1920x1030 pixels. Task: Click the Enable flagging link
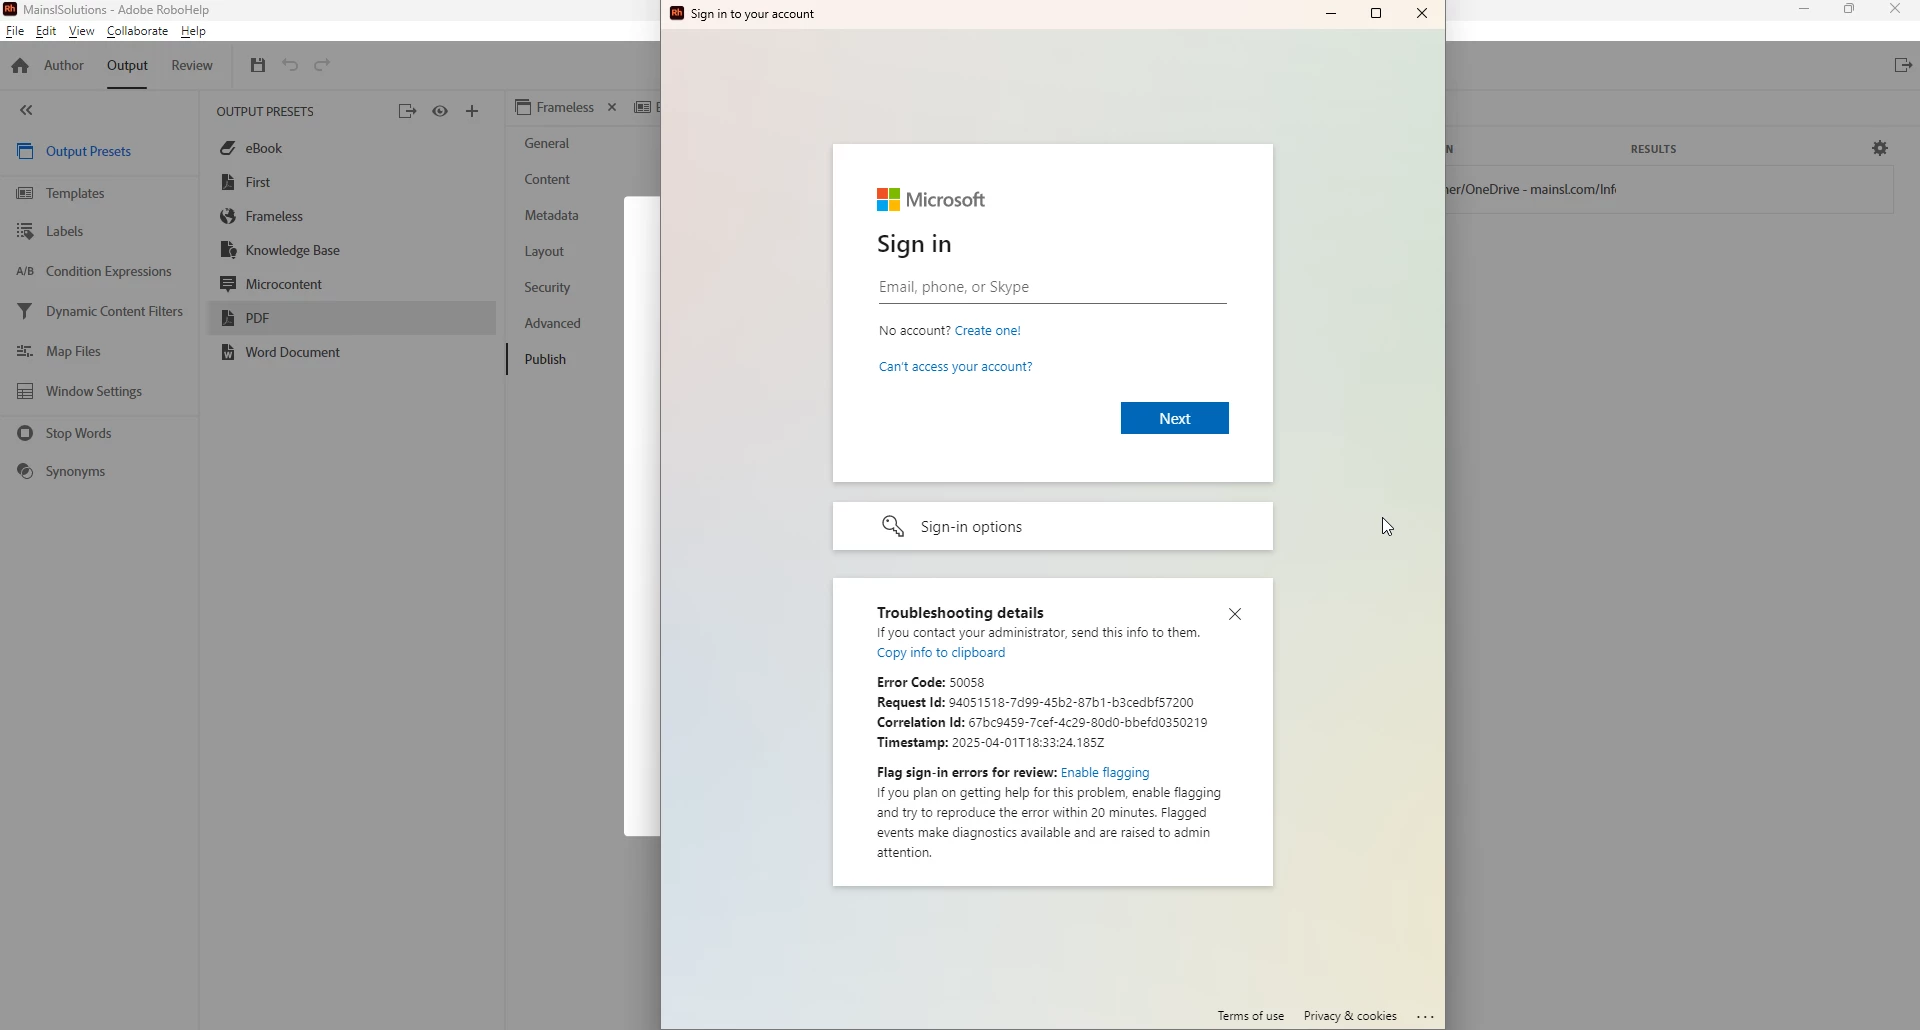(x=1106, y=774)
